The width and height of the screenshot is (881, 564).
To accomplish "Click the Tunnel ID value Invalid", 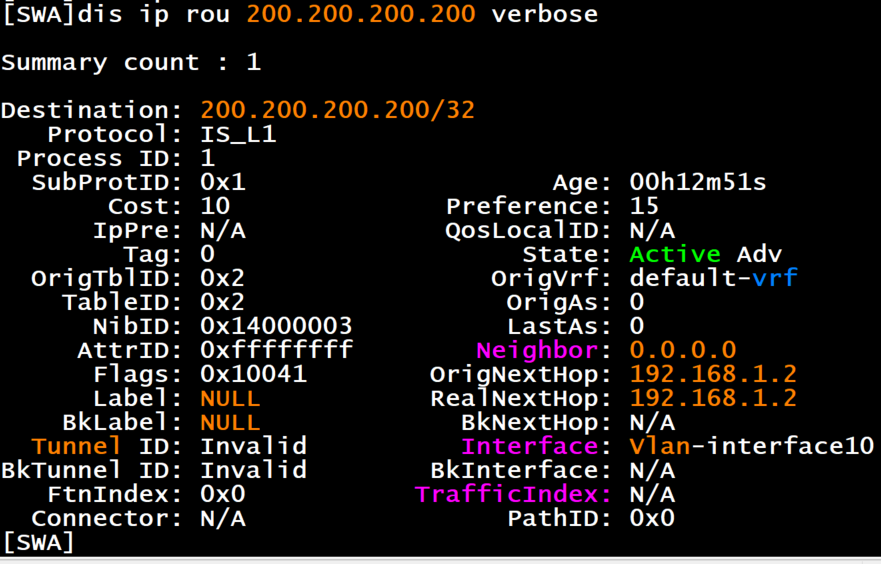I will pyautogui.click(x=253, y=447).
